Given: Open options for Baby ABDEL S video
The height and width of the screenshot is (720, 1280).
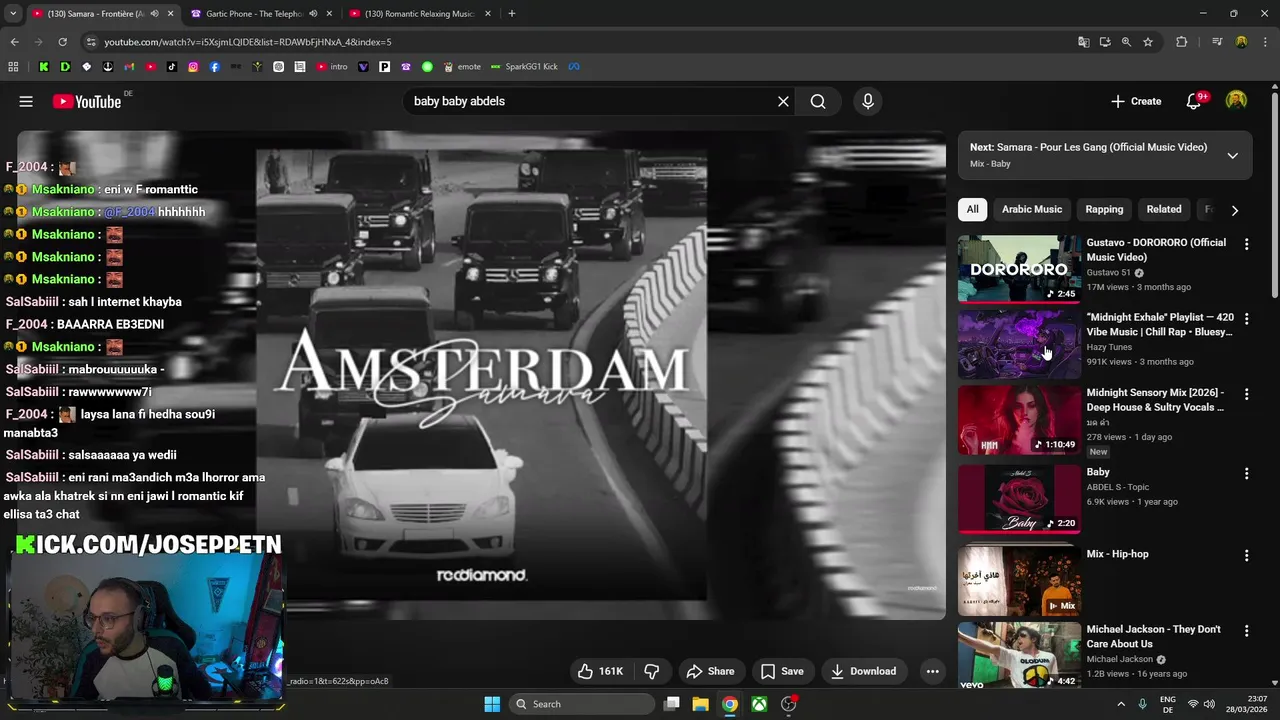Looking at the screenshot, I should click(1246, 474).
